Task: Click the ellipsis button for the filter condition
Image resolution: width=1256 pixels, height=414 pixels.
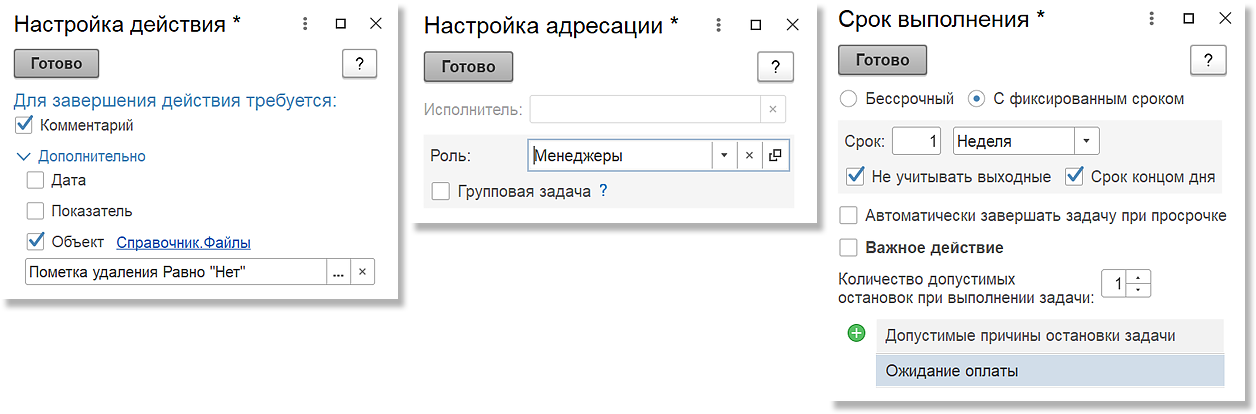Action: click(338, 272)
